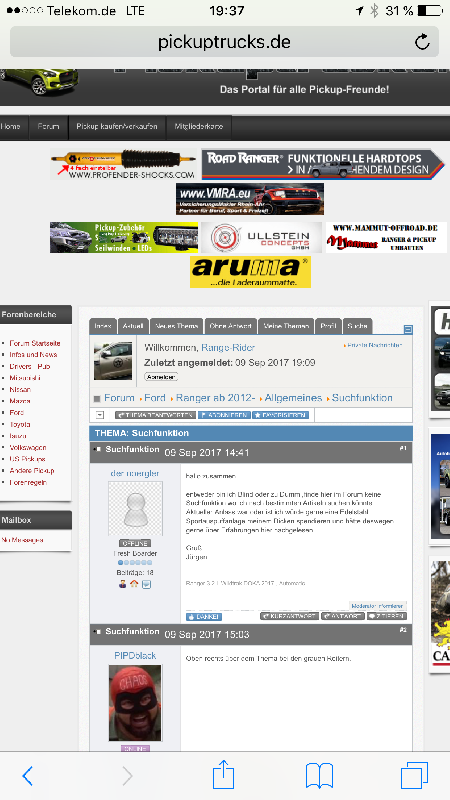
Task: Open topic actions dropdown arrow
Action: [99, 415]
